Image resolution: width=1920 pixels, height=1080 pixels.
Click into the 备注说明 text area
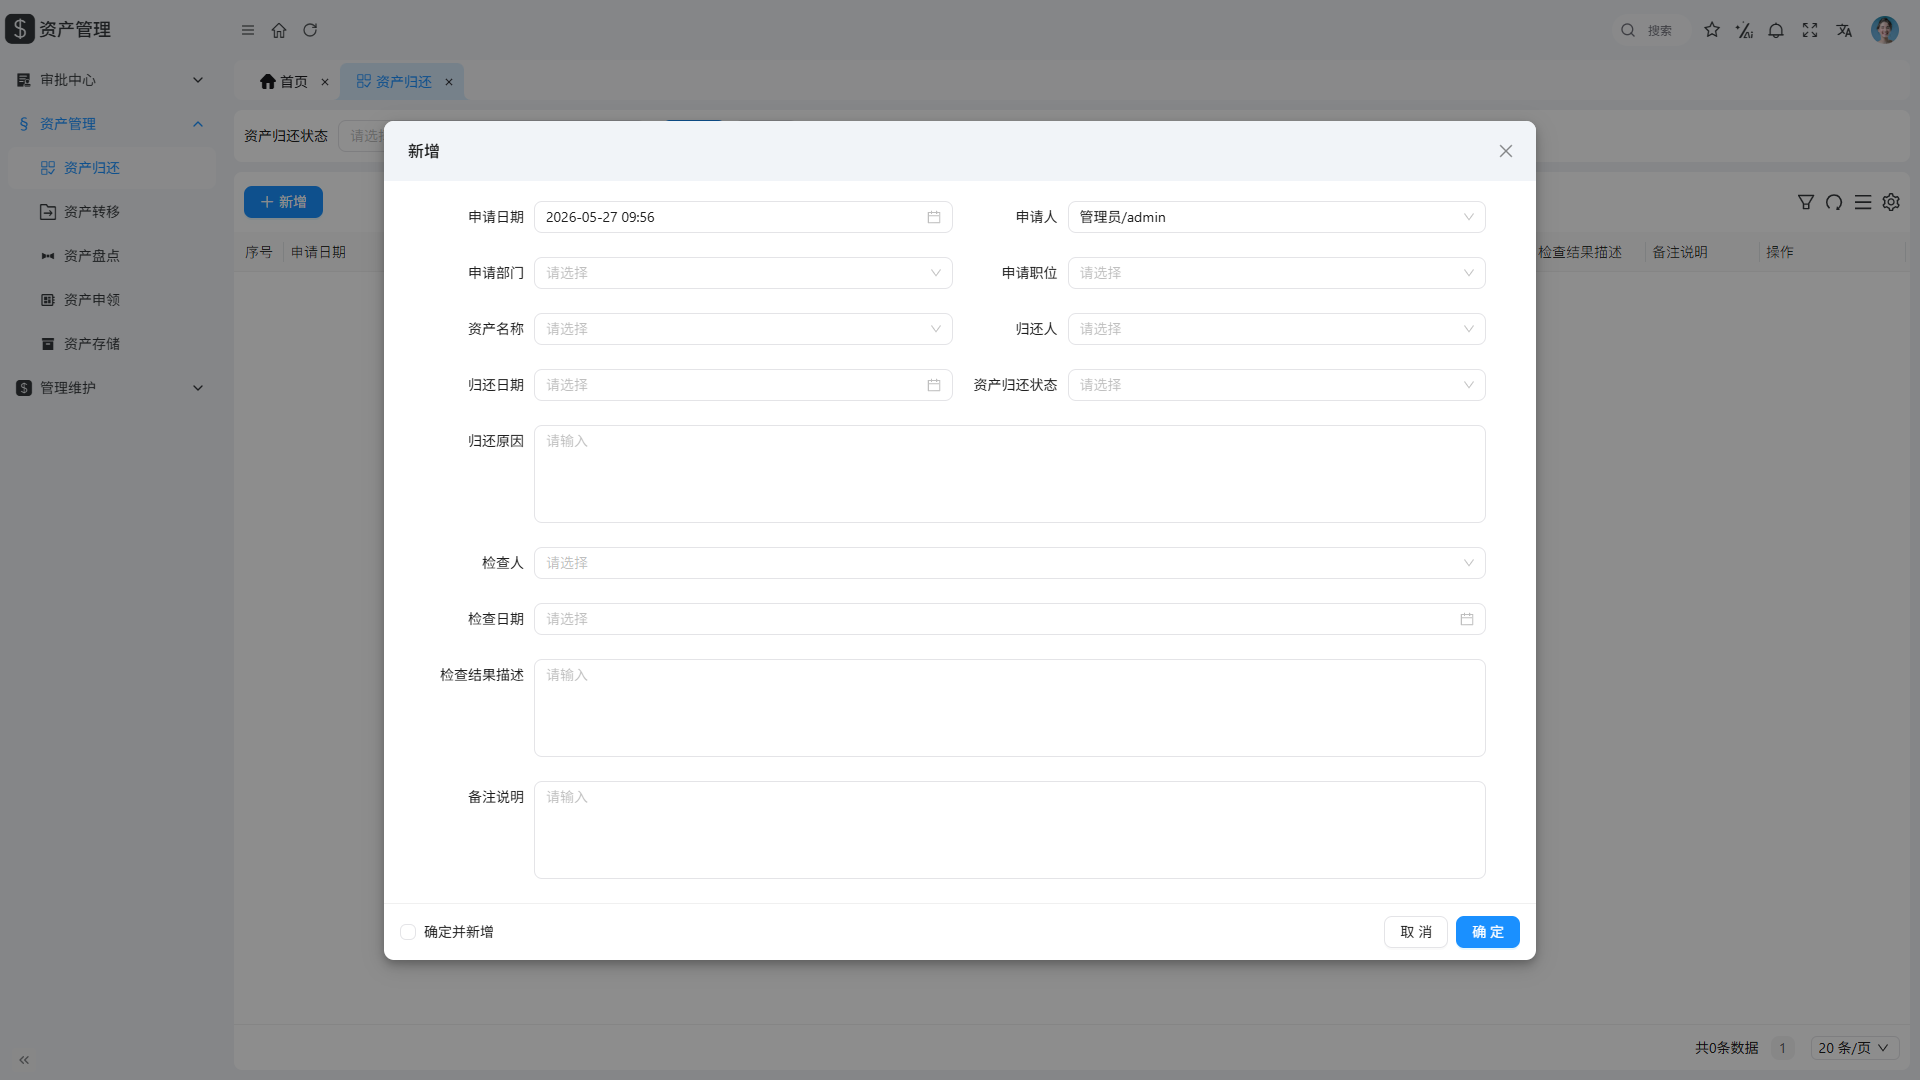[1009, 830]
